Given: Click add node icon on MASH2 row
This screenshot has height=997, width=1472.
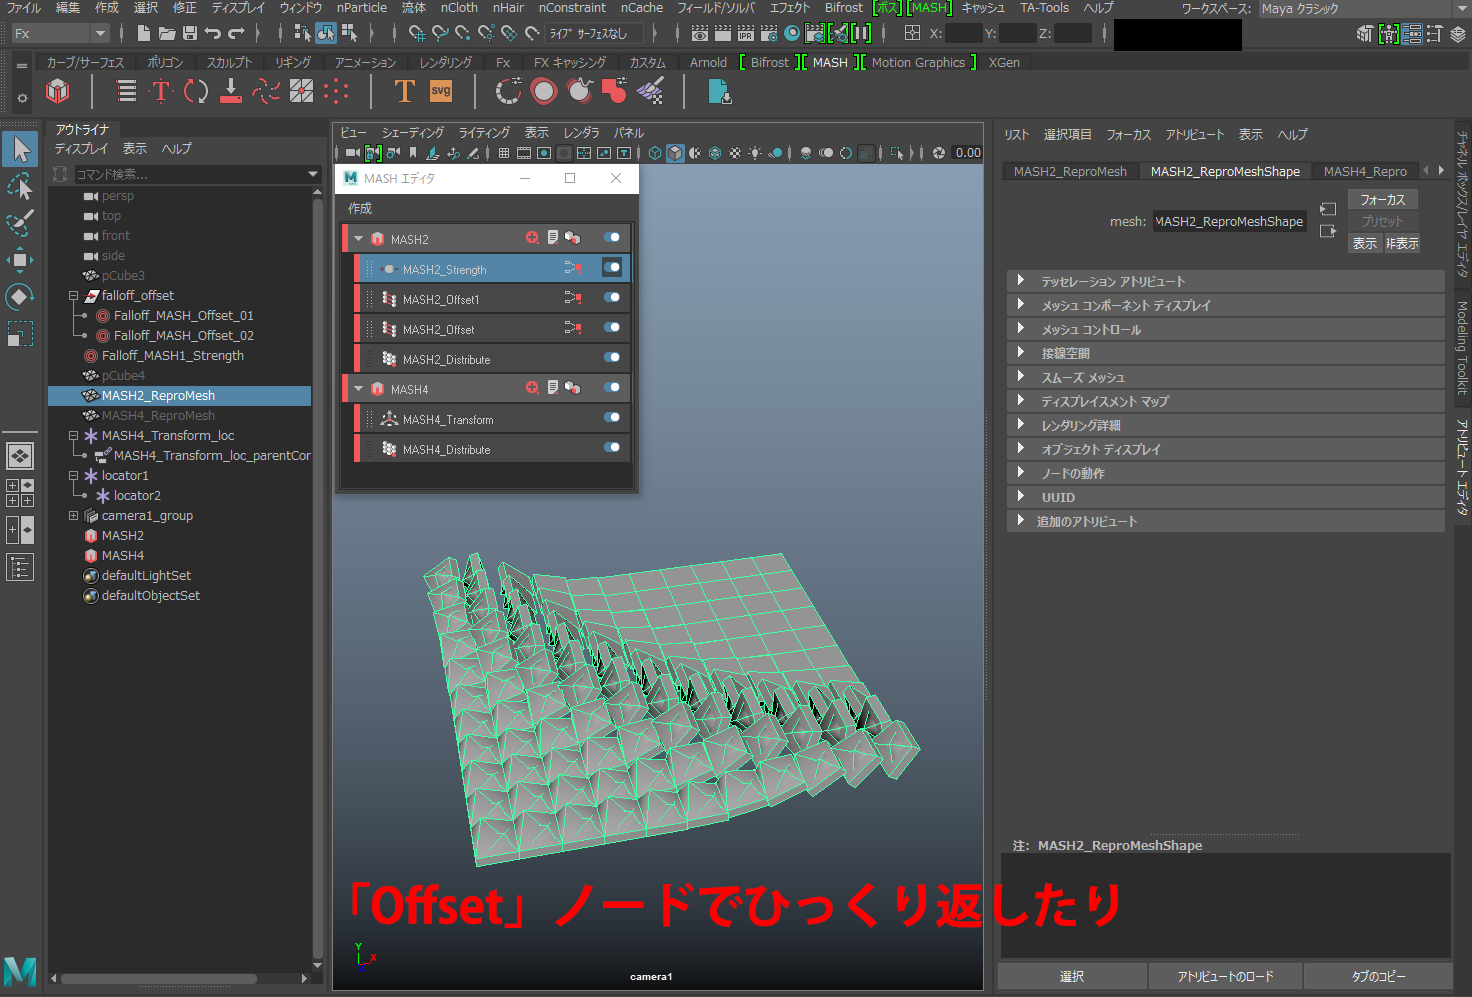Looking at the screenshot, I should click(x=532, y=238).
